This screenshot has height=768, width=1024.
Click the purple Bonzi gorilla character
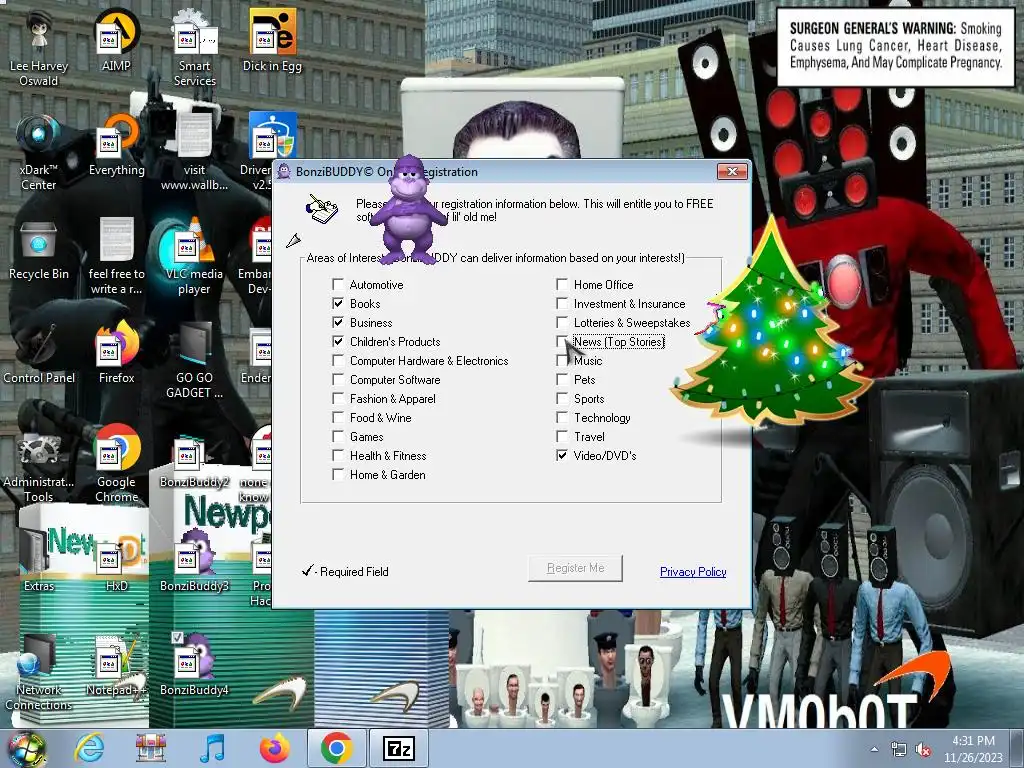tap(408, 210)
